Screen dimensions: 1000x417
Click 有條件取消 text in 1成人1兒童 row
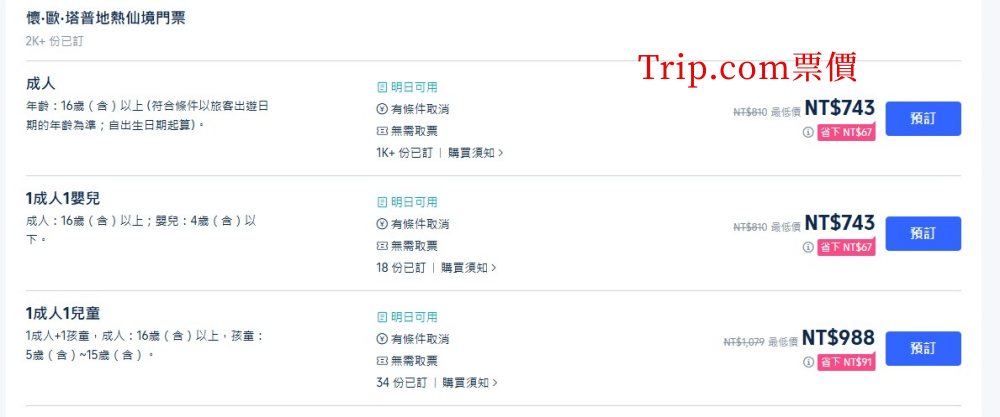point(420,339)
